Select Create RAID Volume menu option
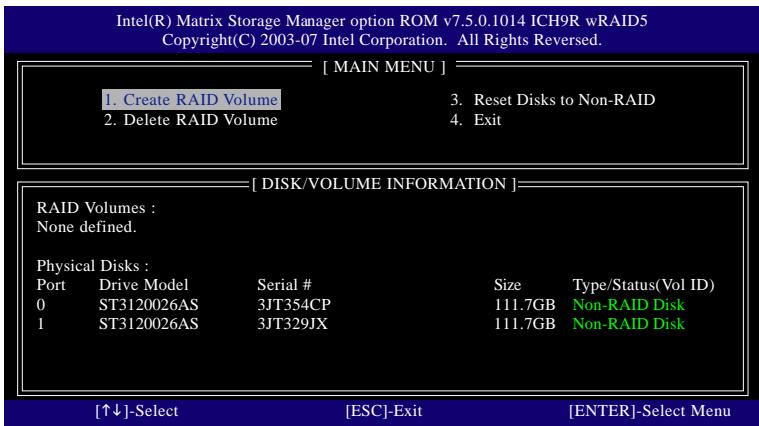Screen dimensions: 759x426 [191, 100]
